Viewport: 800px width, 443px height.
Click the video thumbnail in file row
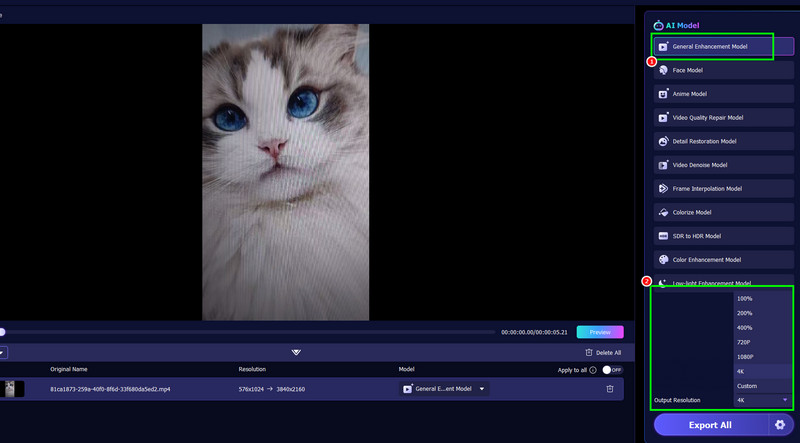(13, 389)
